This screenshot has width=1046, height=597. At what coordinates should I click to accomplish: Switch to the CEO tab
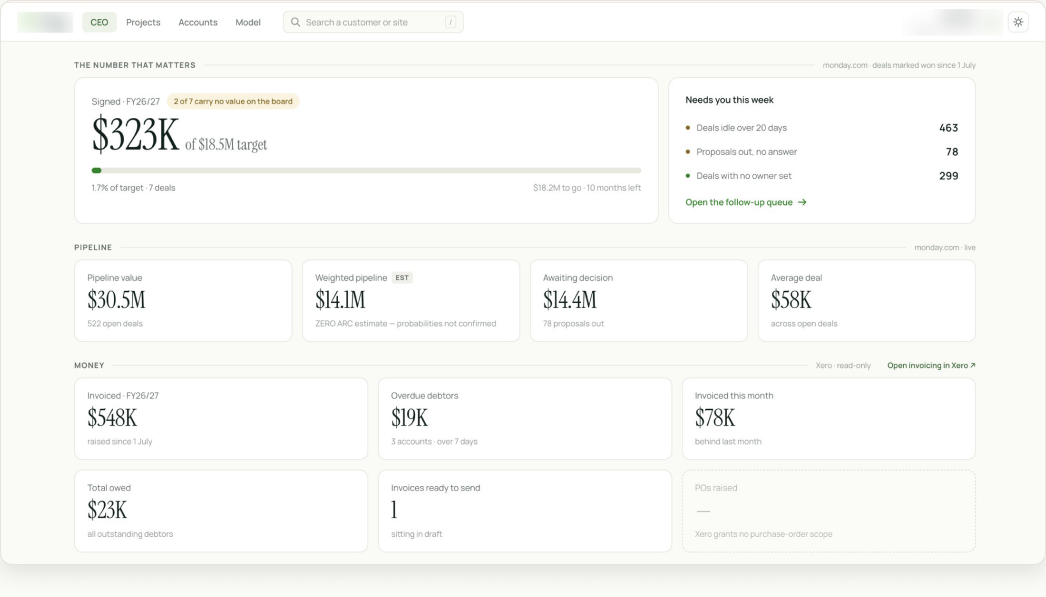coord(99,22)
